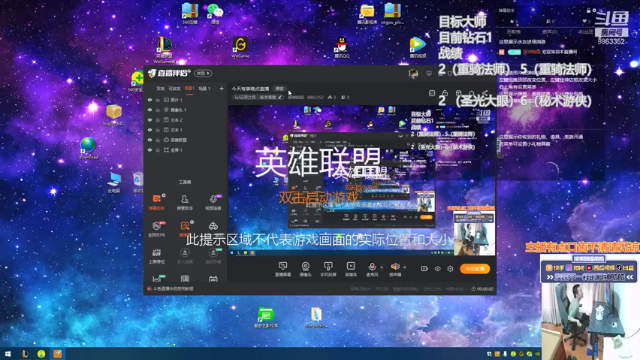This screenshot has height=360, width=640.
Task: Lock the 摄像头 1 layer
Action: [158, 110]
